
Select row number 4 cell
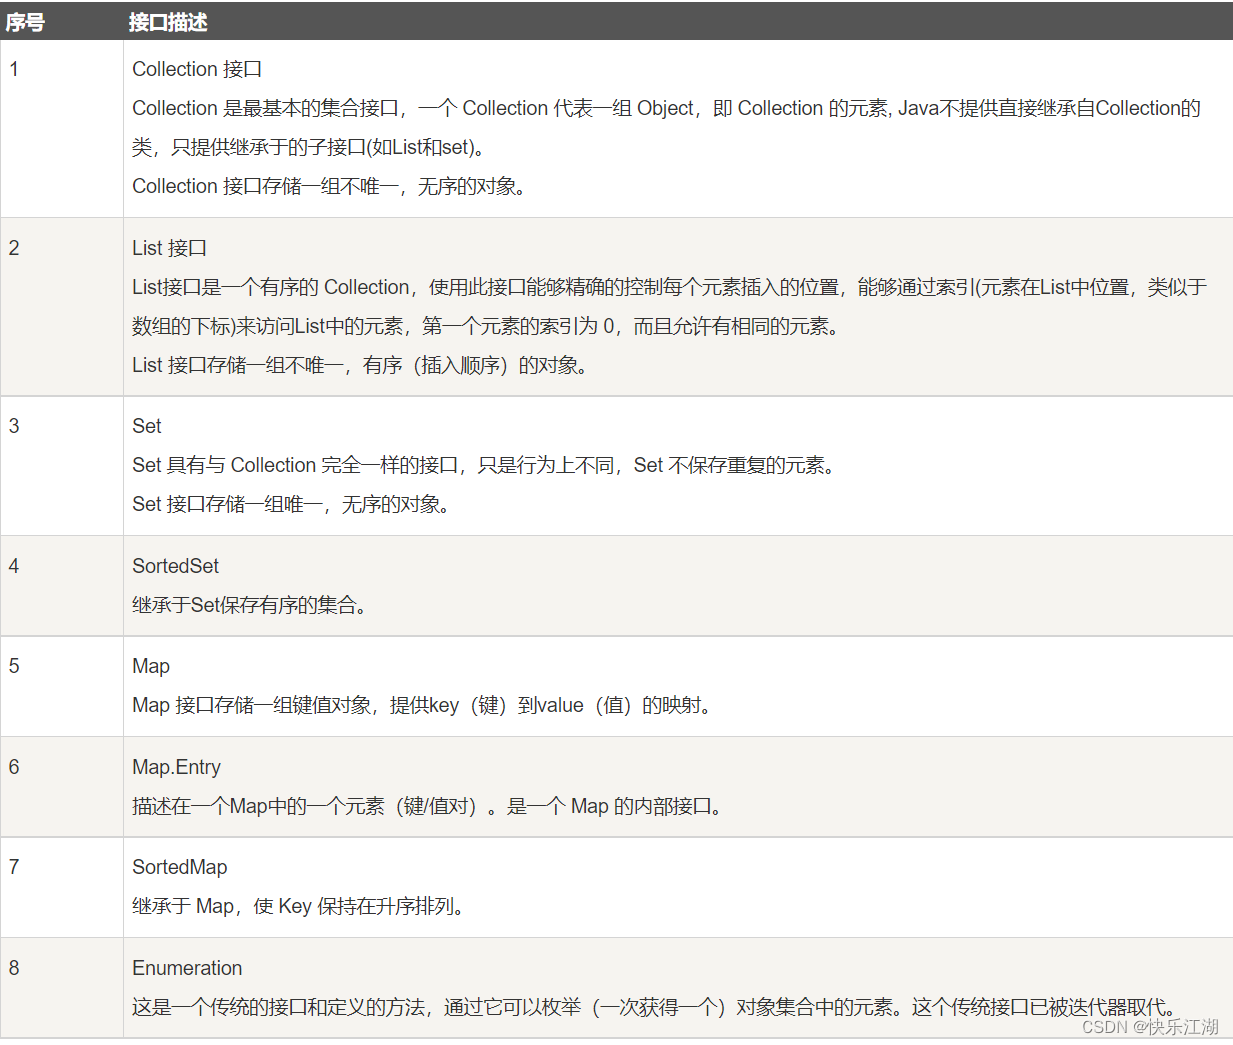coord(61,586)
